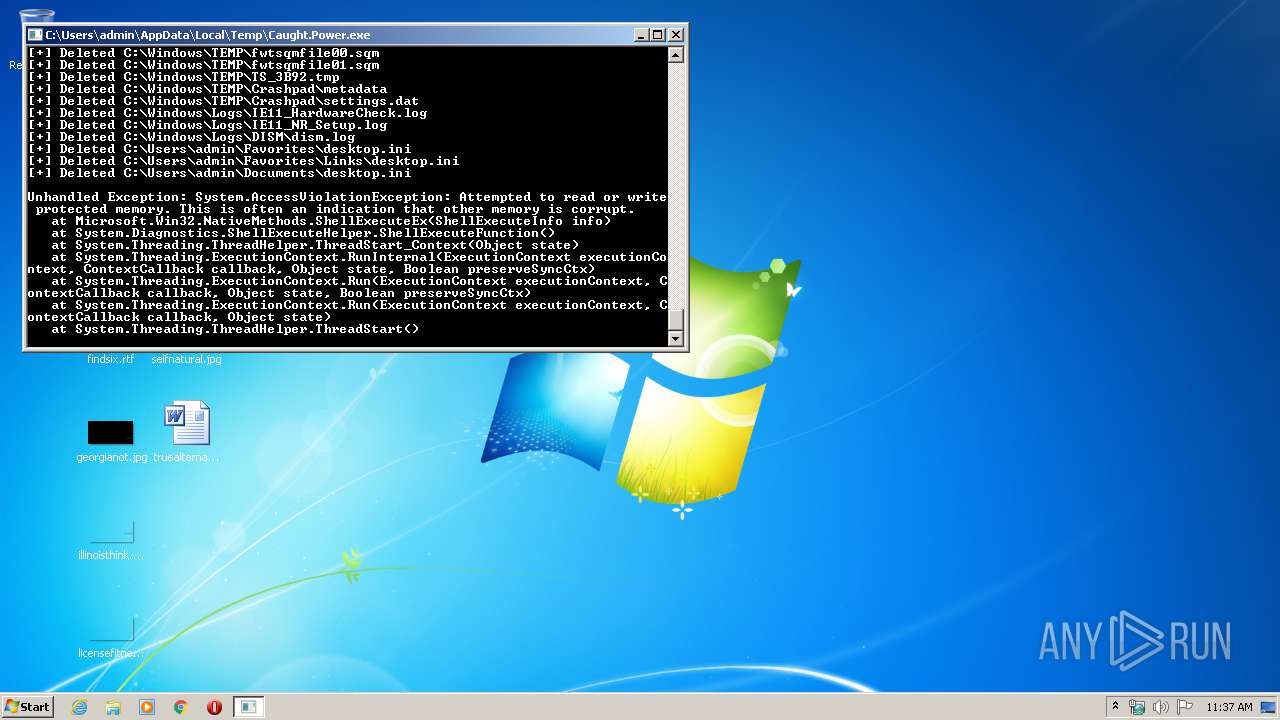
Task: Open Windows Media Player from the taskbar
Action: 147,707
